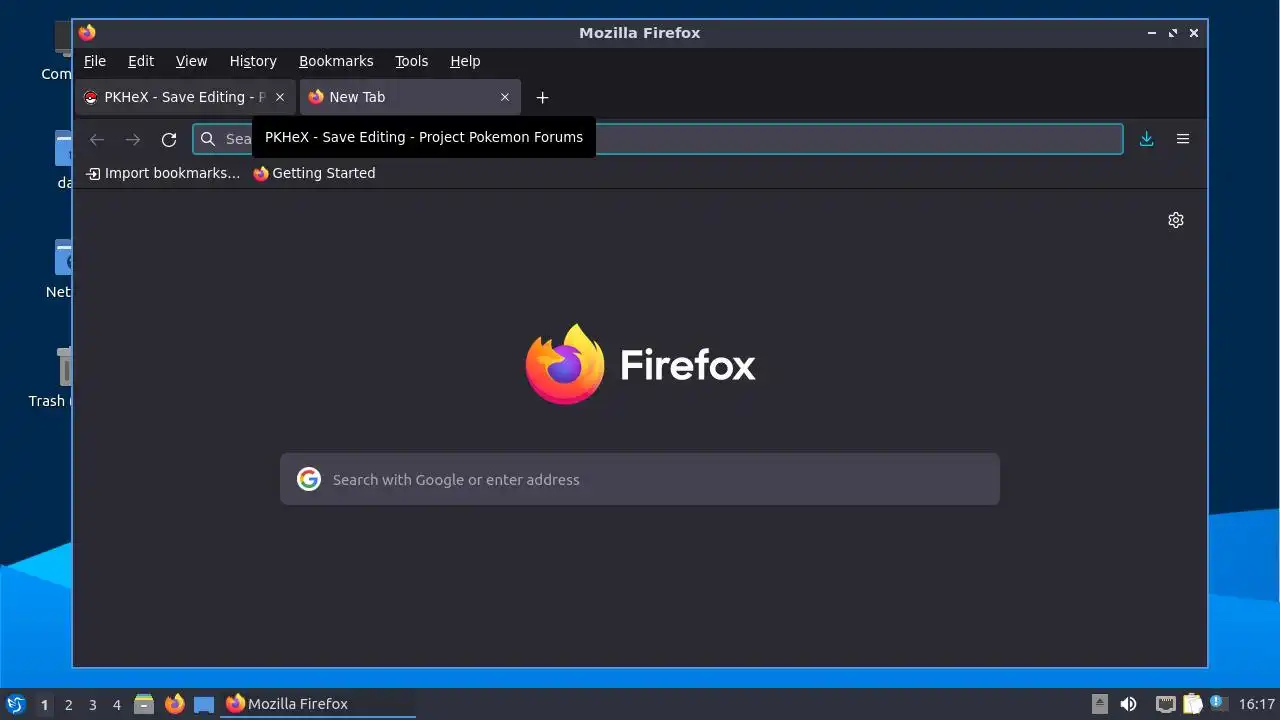
Task: Open the Bookmarks menu
Action: point(336,61)
